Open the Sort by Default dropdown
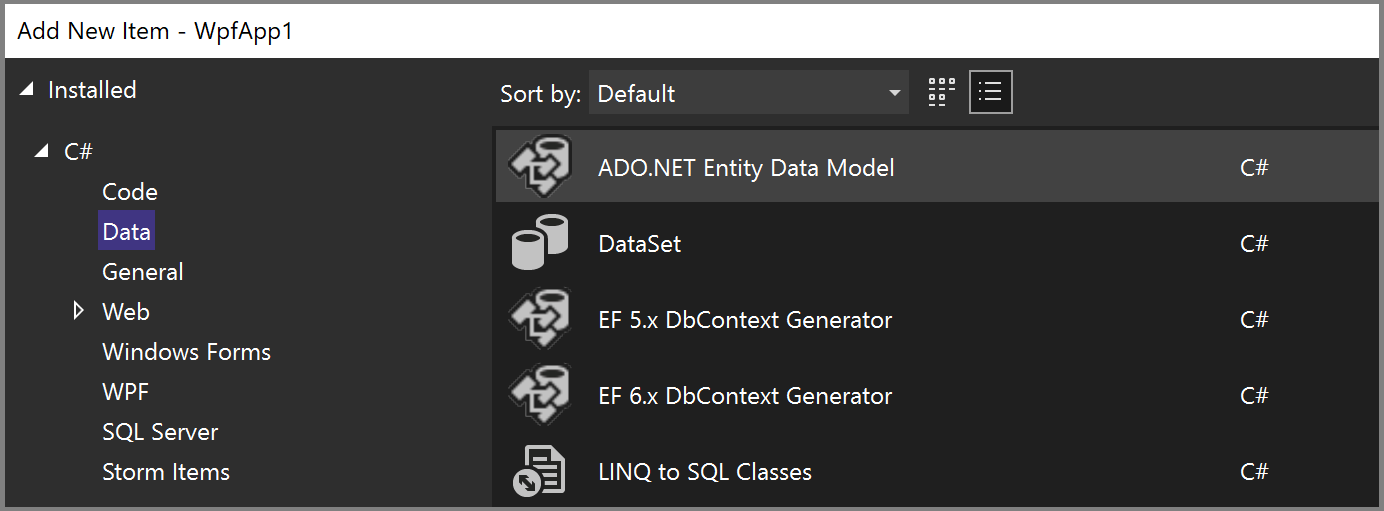Image resolution: width=1384 pixels, height=511 pixels. (748, 94)
